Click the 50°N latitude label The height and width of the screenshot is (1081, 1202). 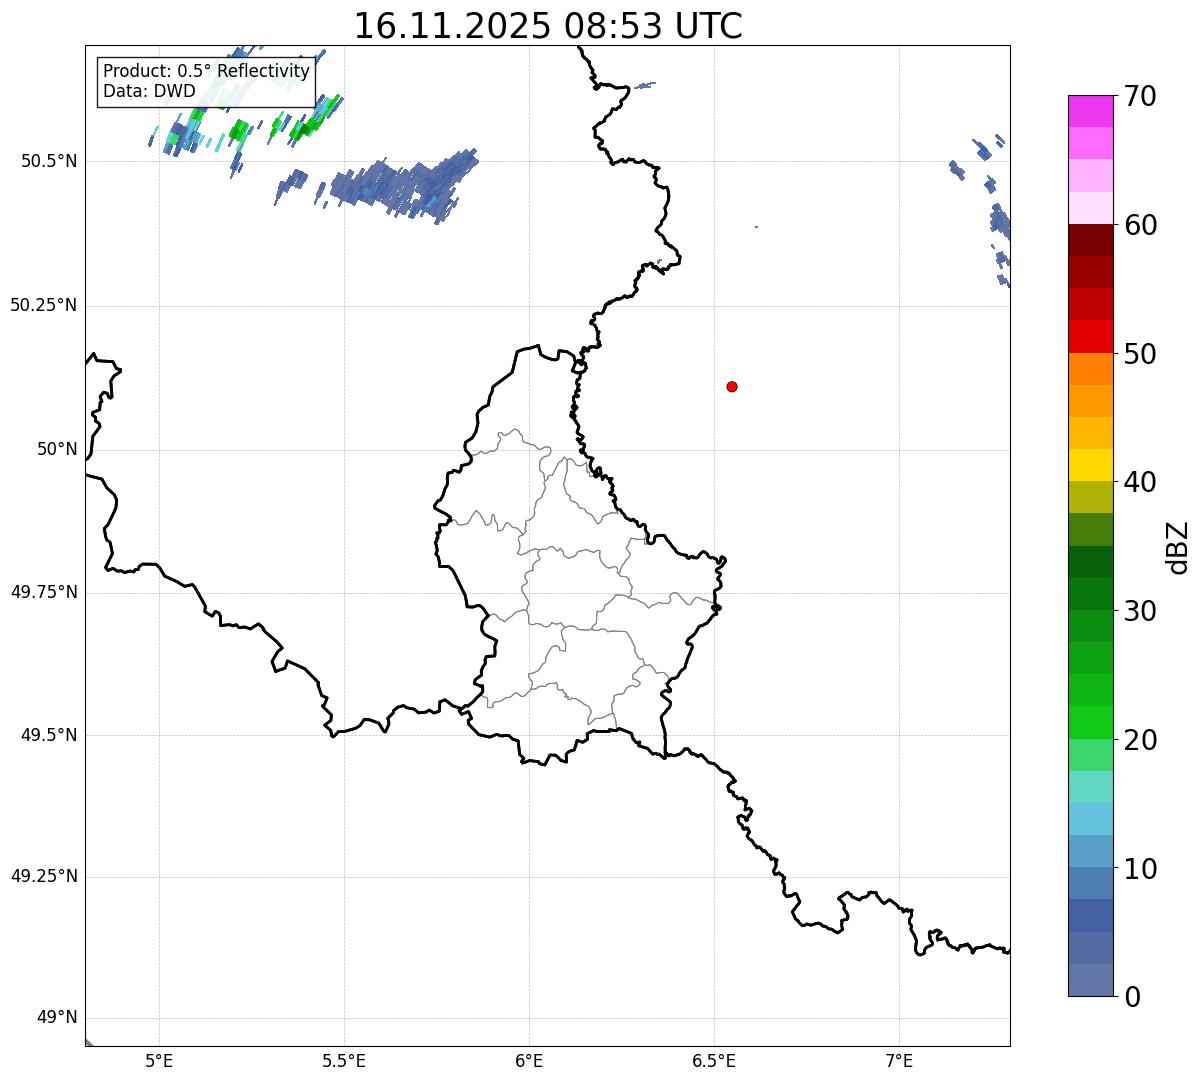click(x=57, y=449)
